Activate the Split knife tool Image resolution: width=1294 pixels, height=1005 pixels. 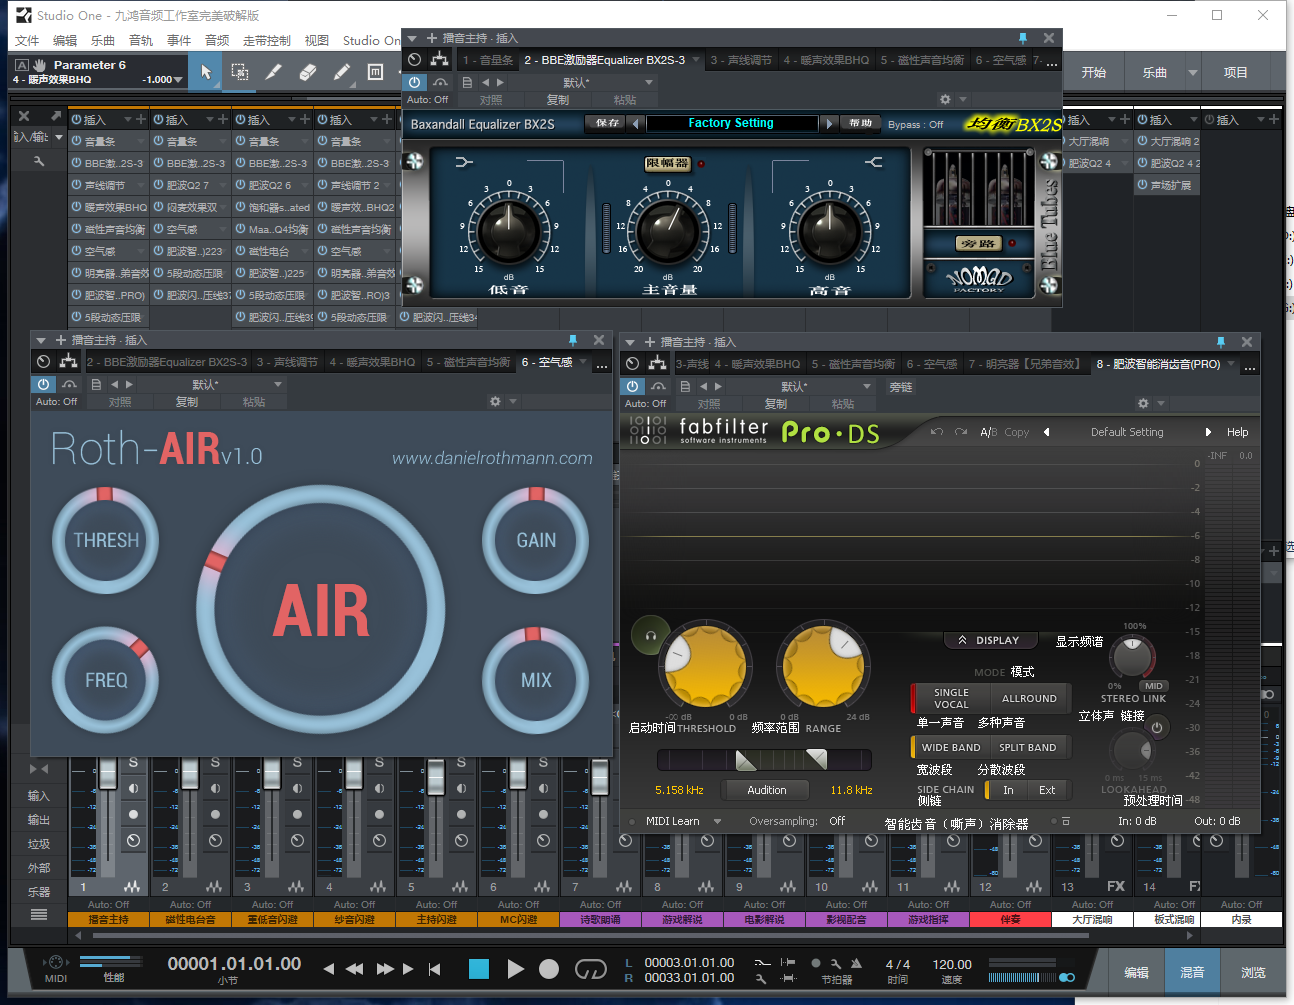(x=273, y=72)
